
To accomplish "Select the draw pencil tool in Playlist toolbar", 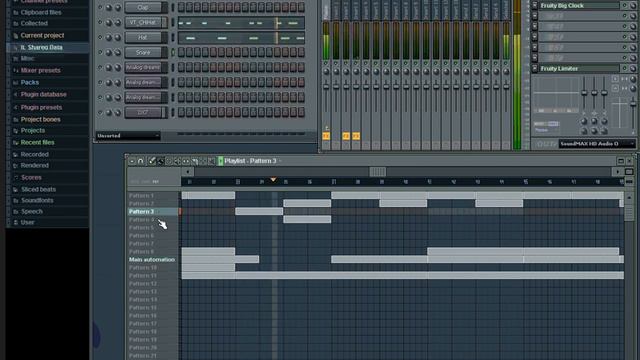I will [151, 161].
